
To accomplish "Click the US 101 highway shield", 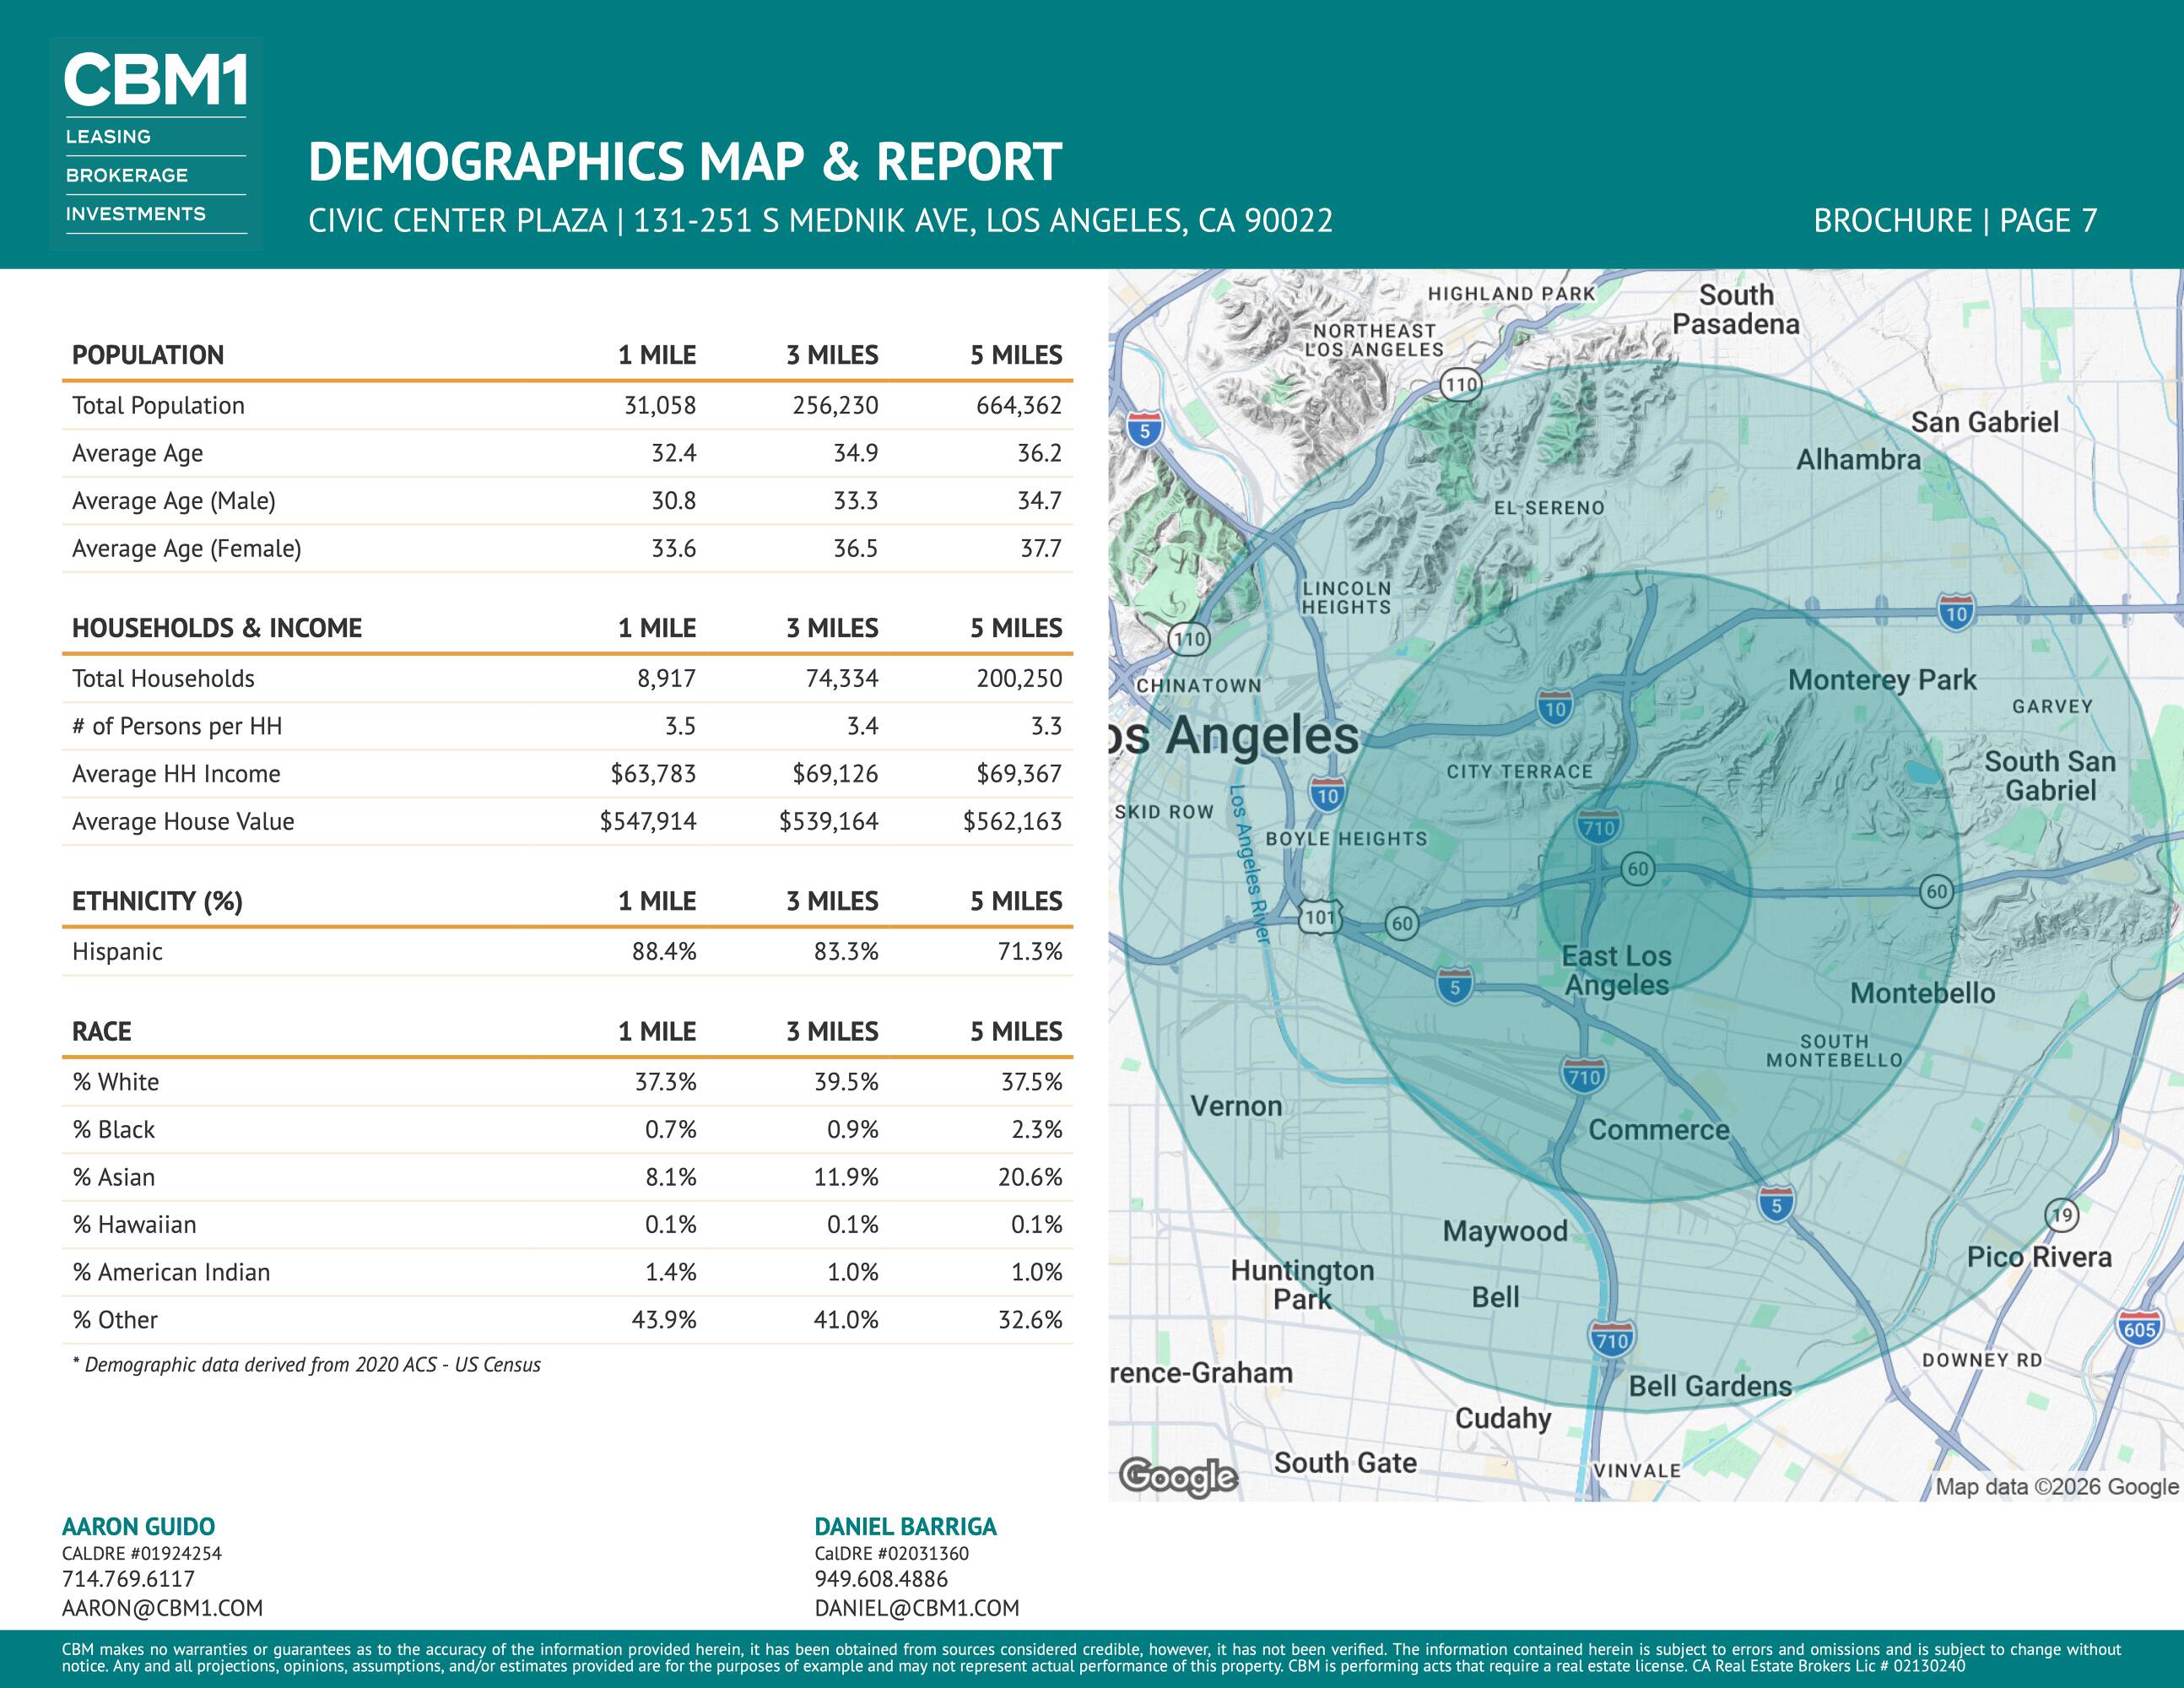I will point(1319,917).
